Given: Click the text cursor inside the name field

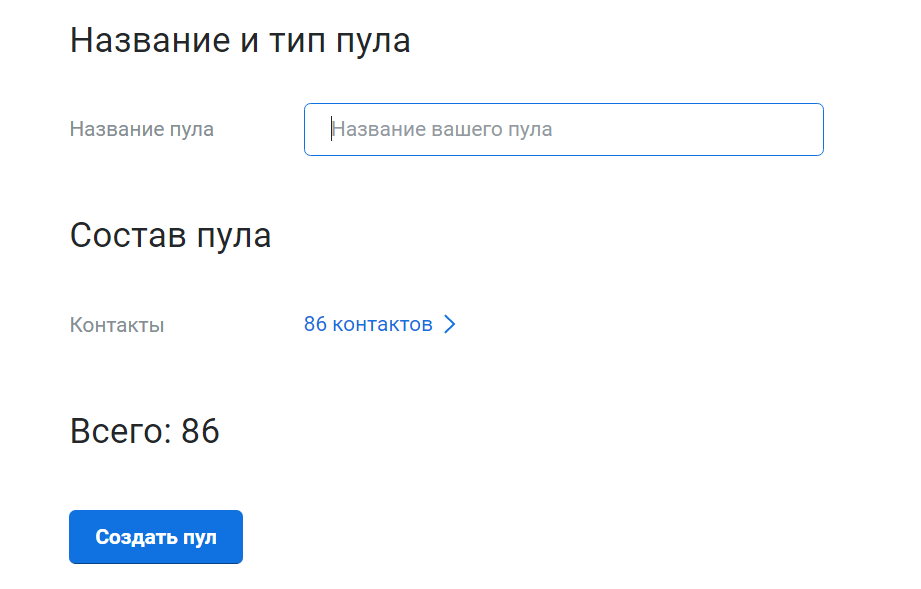Looking at the screenshot, I should (331, 129).
